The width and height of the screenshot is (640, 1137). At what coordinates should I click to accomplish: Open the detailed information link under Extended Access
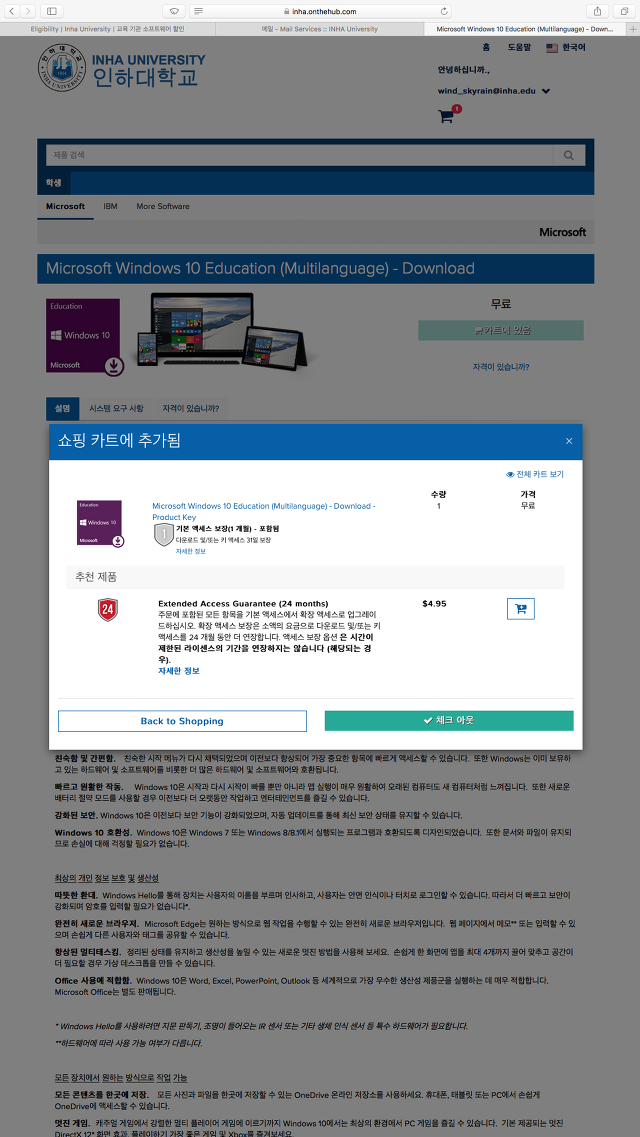coord(178,671)
